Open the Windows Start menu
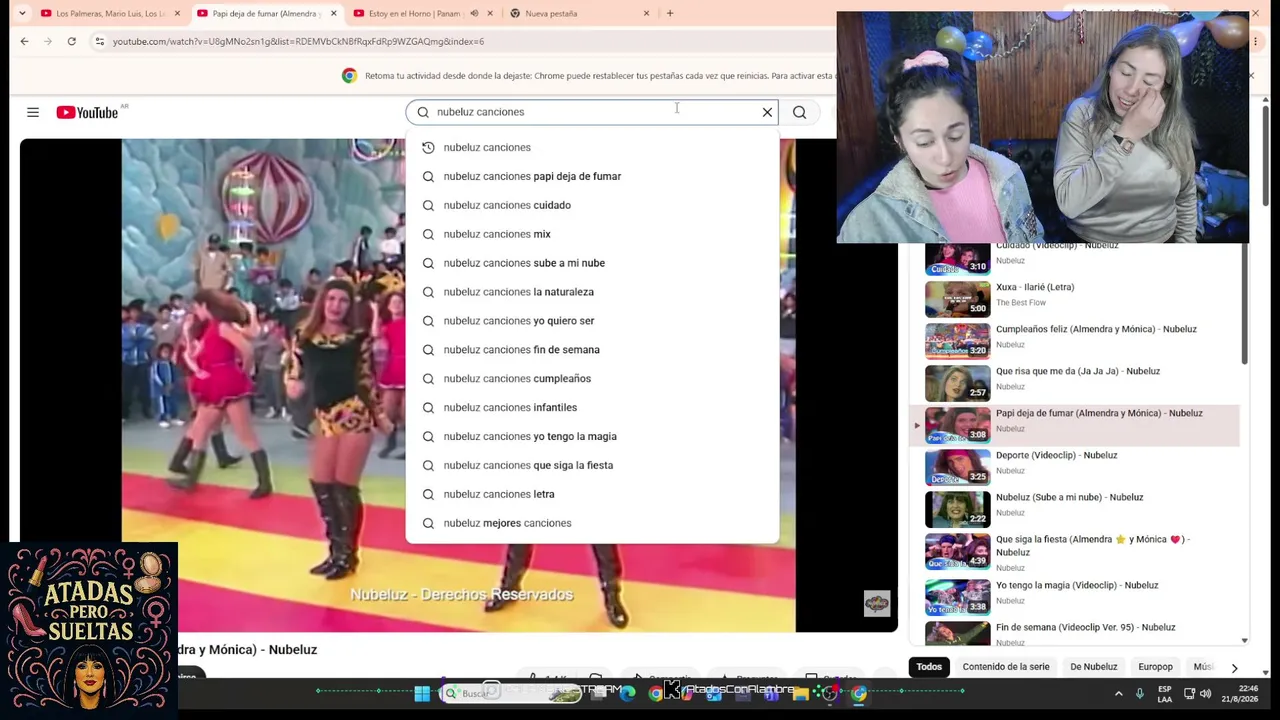1280x720 pixels. [x=422, y=693]
